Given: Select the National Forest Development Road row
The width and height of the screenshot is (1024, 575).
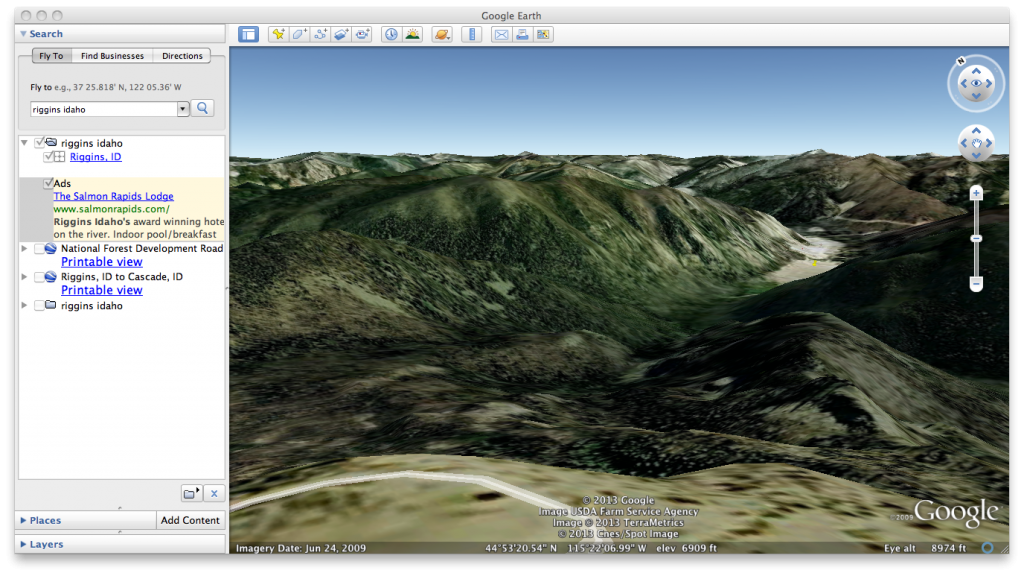Looking at the screenshot, I should pyautogui.click(x=142, y=248).
